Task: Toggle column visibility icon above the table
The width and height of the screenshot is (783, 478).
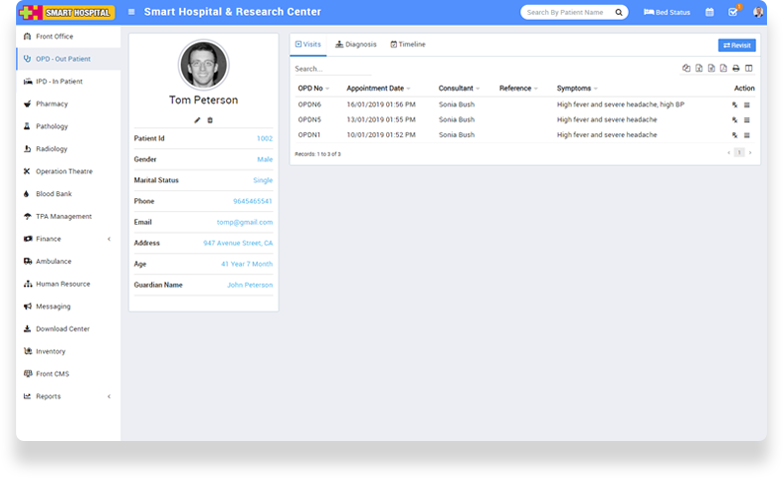Action: point(749,68)
